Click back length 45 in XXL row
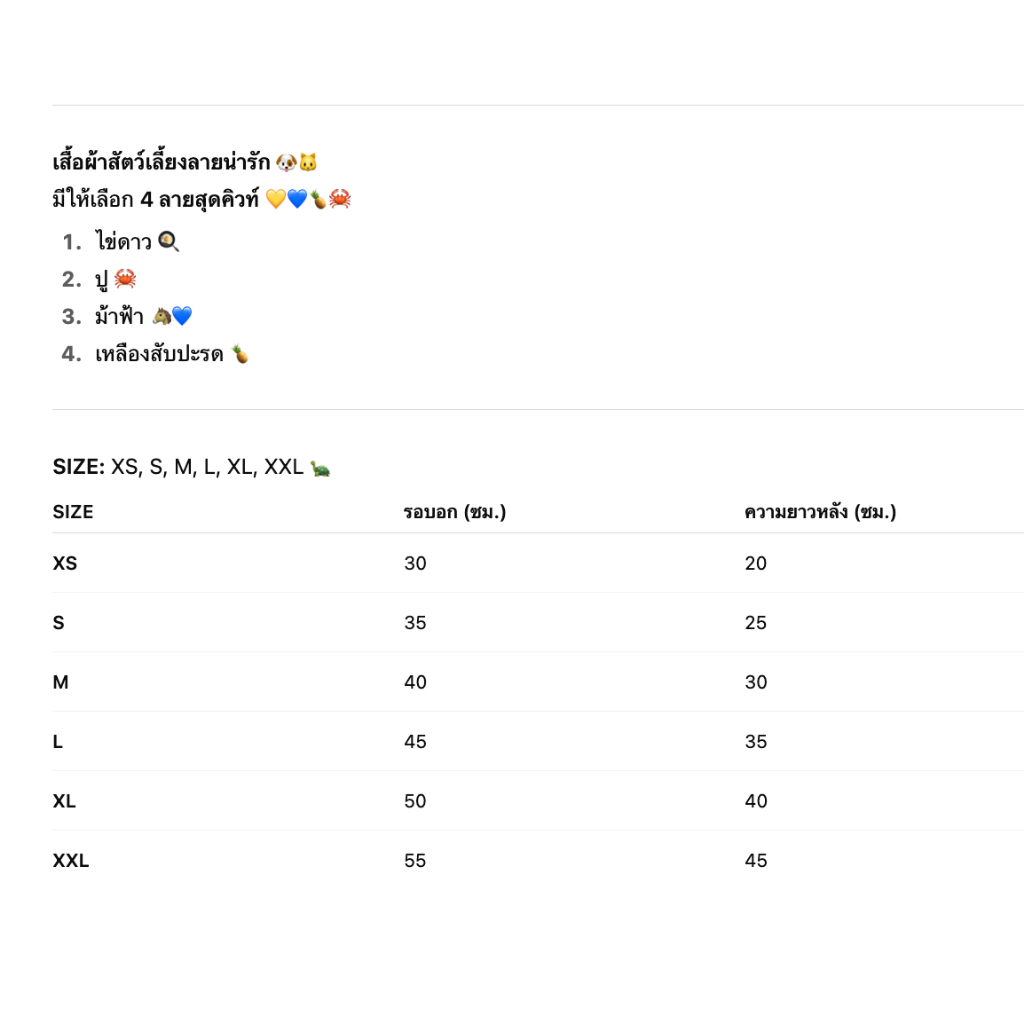Image resolution: width=1024 pixels, height=1024 pixels. [756, 861]
